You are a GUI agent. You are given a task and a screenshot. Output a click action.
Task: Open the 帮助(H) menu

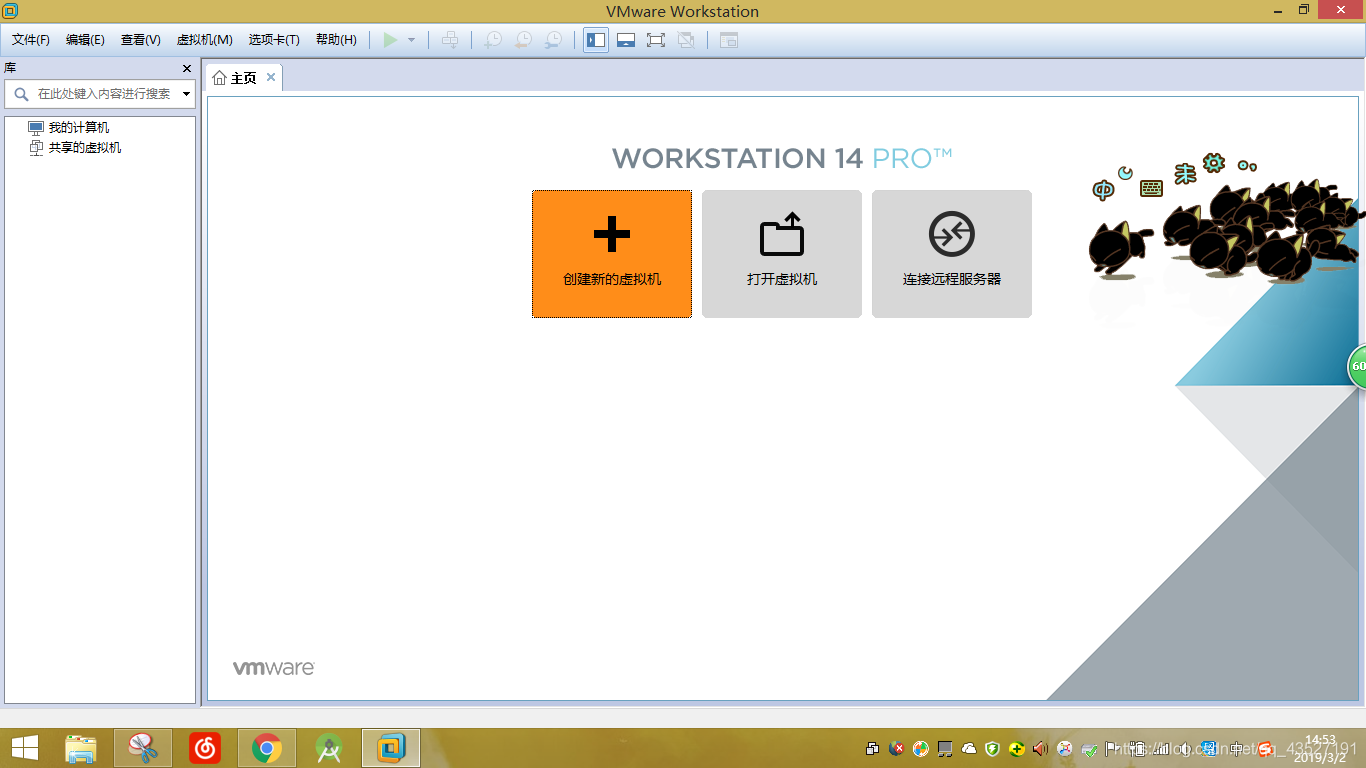pos(336,40)
